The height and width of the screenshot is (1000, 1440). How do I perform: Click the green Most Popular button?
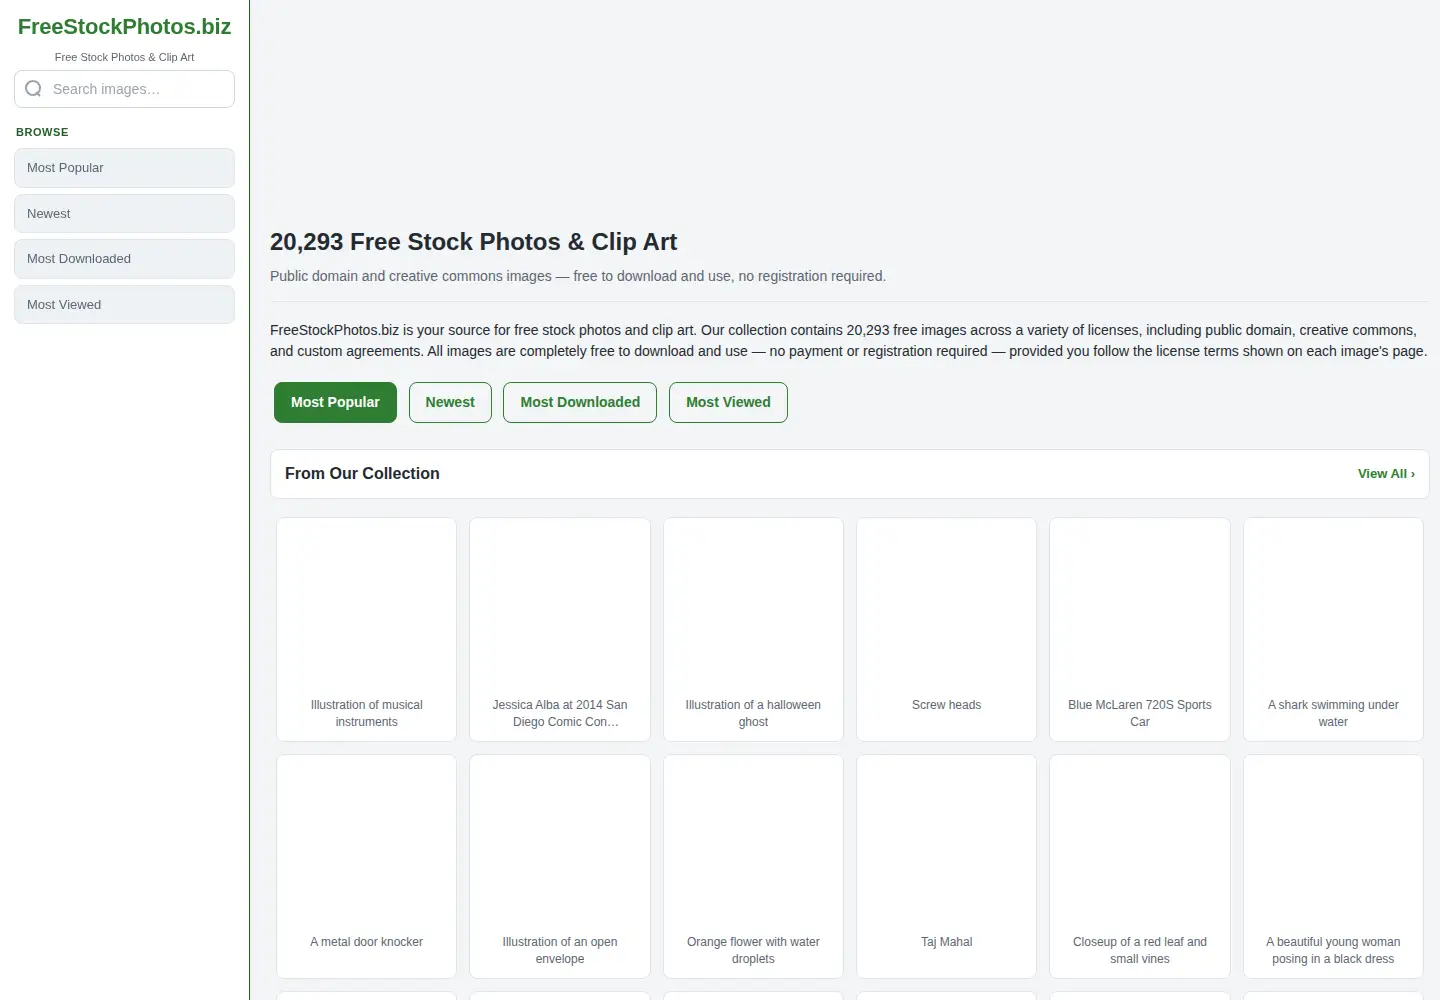[335, 402]
